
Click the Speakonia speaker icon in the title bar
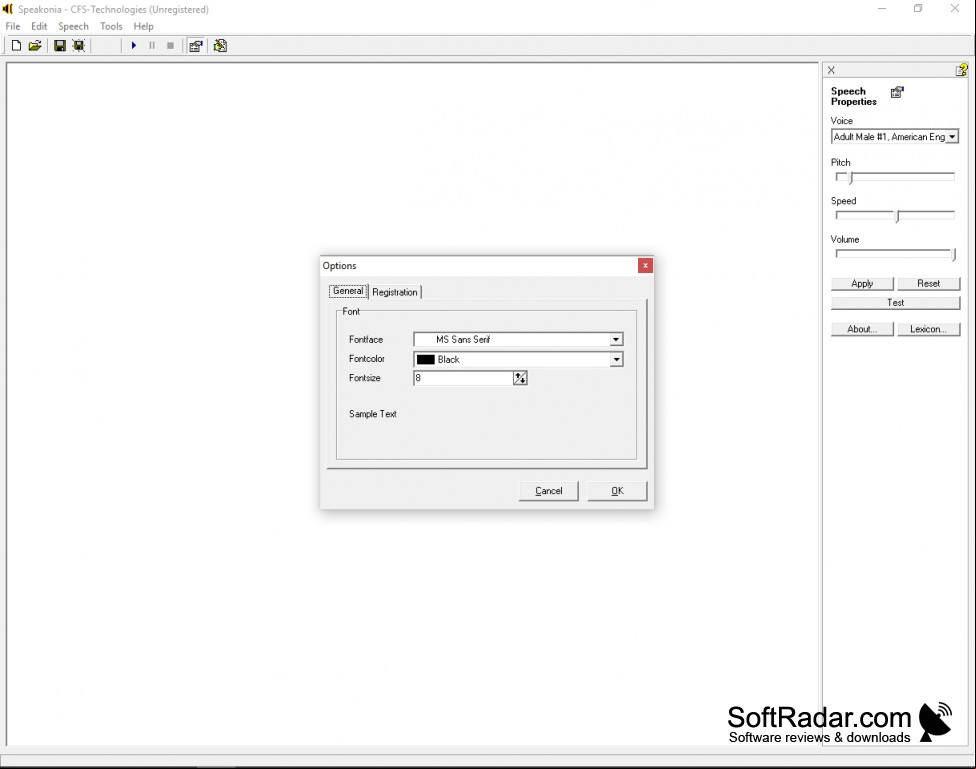7,9
